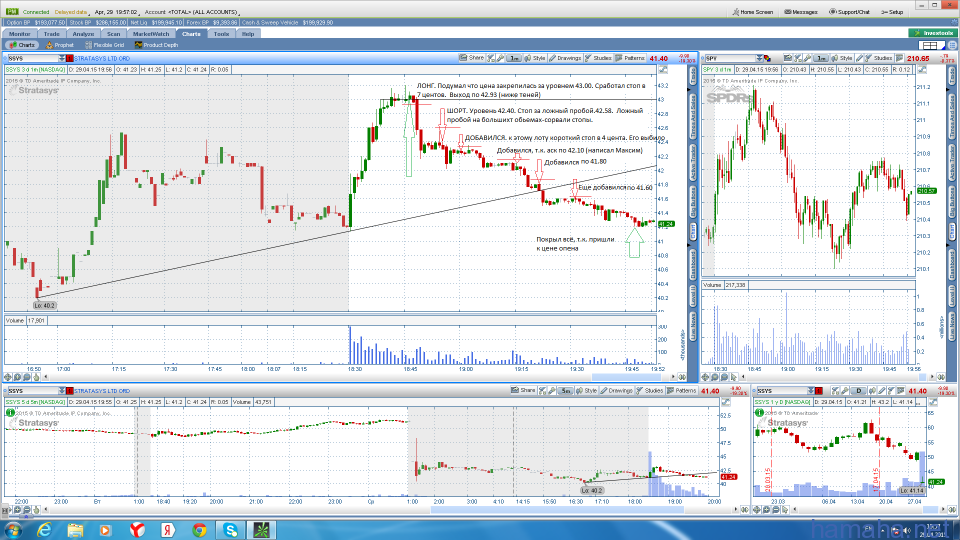Click the SSYS symbol field of 1m chart

32,58
